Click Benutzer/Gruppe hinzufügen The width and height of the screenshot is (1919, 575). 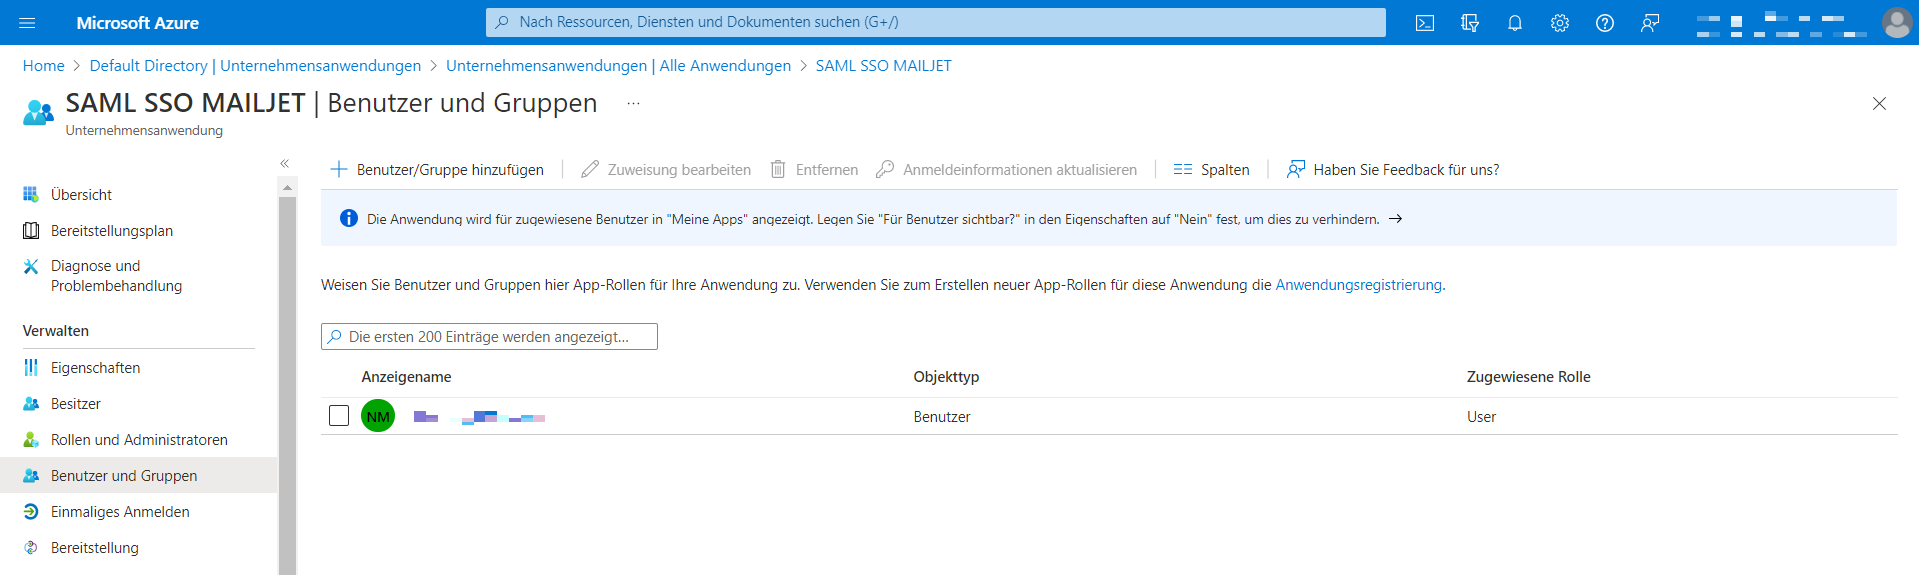pos(437,170)
